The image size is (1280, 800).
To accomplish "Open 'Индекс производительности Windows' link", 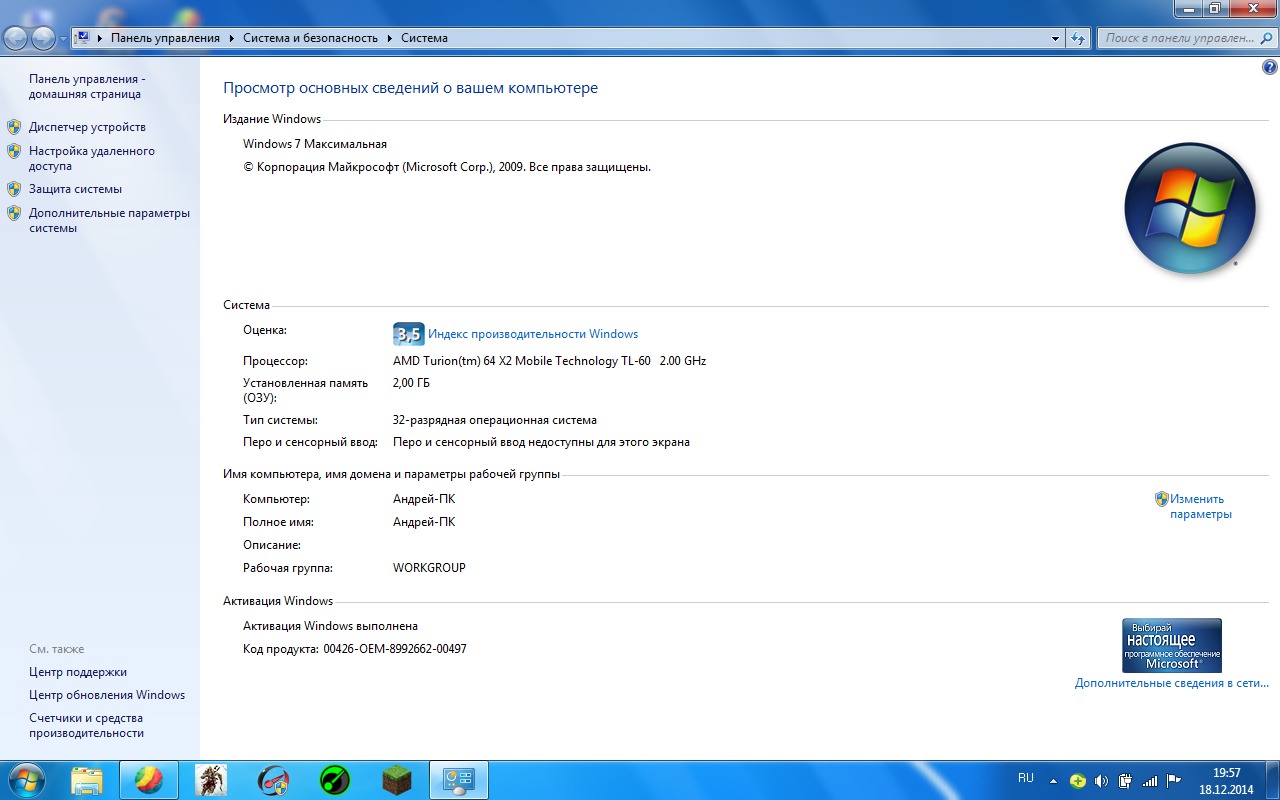I will (533, 334).
